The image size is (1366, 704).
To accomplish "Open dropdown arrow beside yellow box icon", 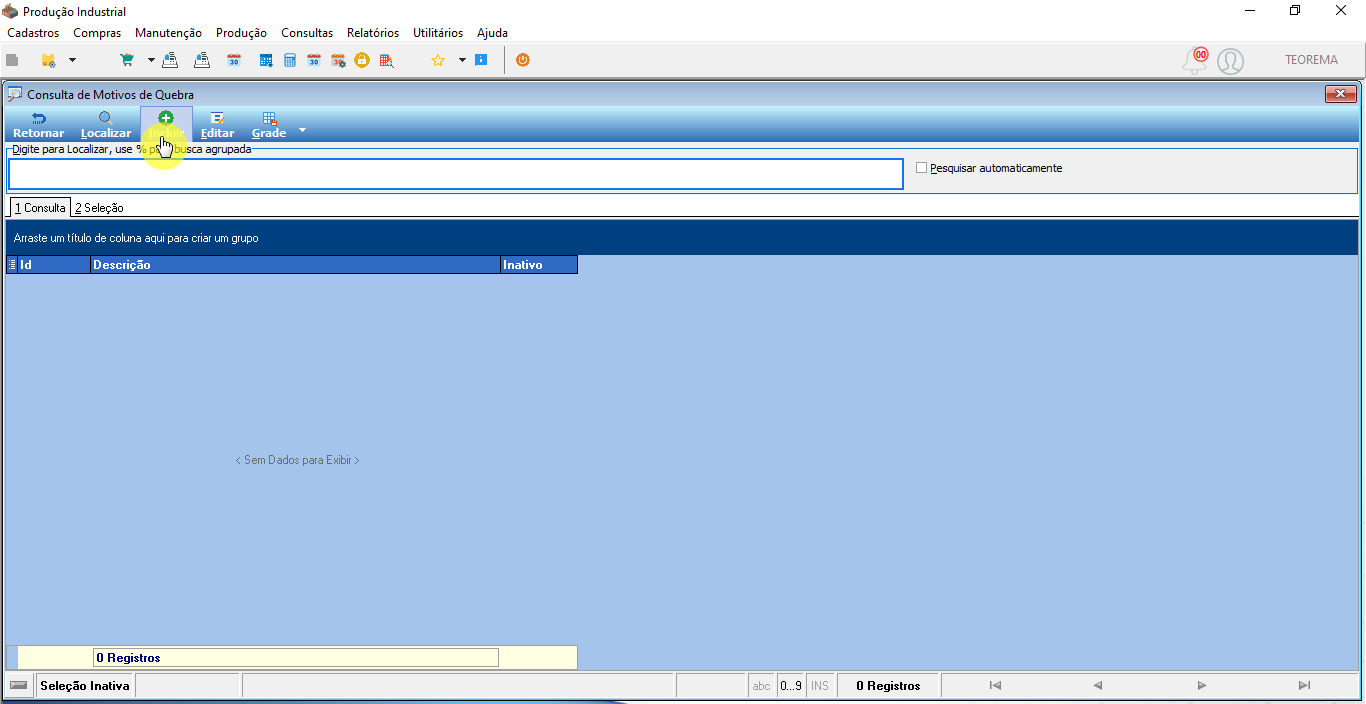I will pos(72,60).
